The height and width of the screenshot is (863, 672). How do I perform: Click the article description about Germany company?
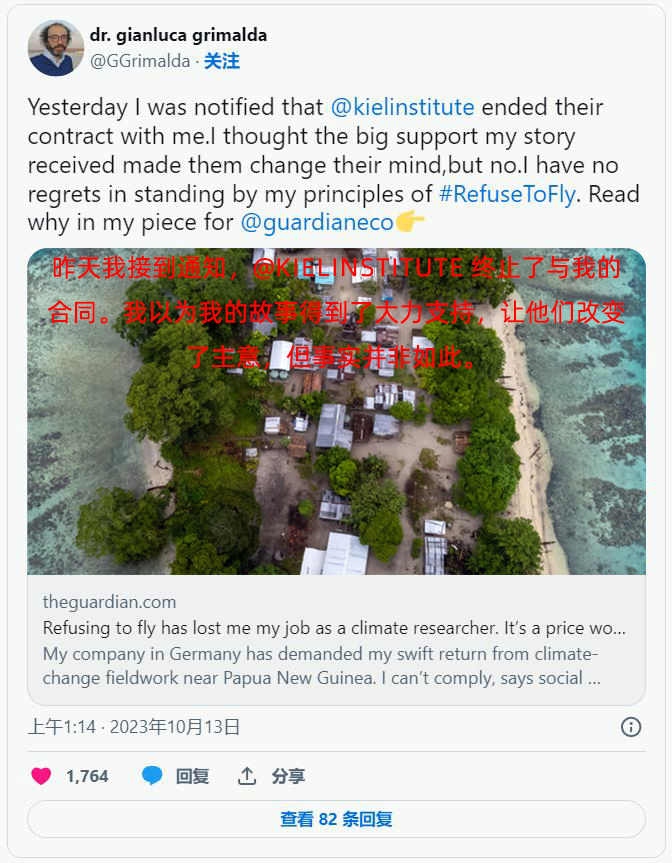321,666
